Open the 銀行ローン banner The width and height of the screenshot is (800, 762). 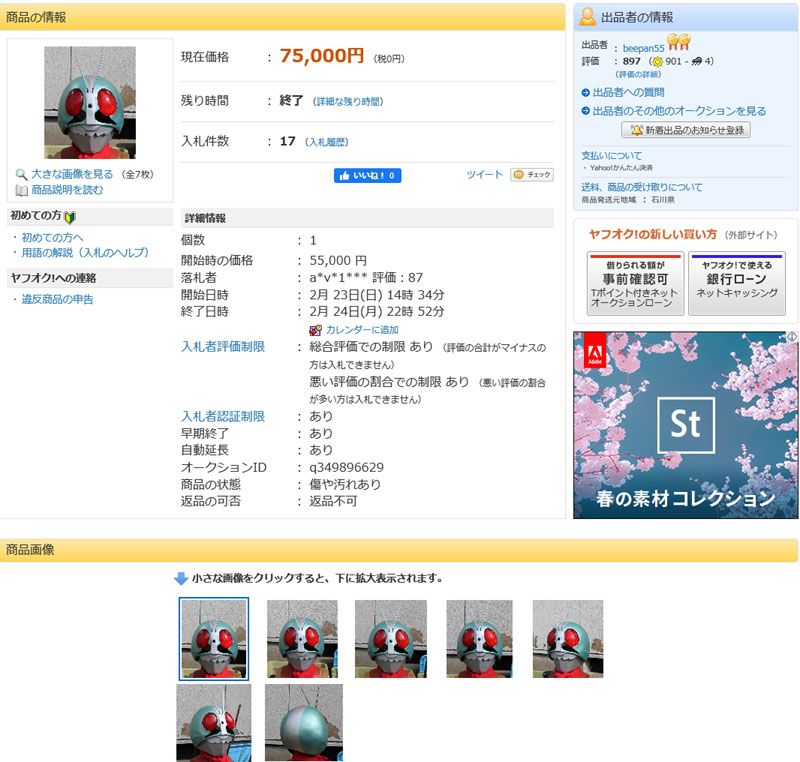736,283
